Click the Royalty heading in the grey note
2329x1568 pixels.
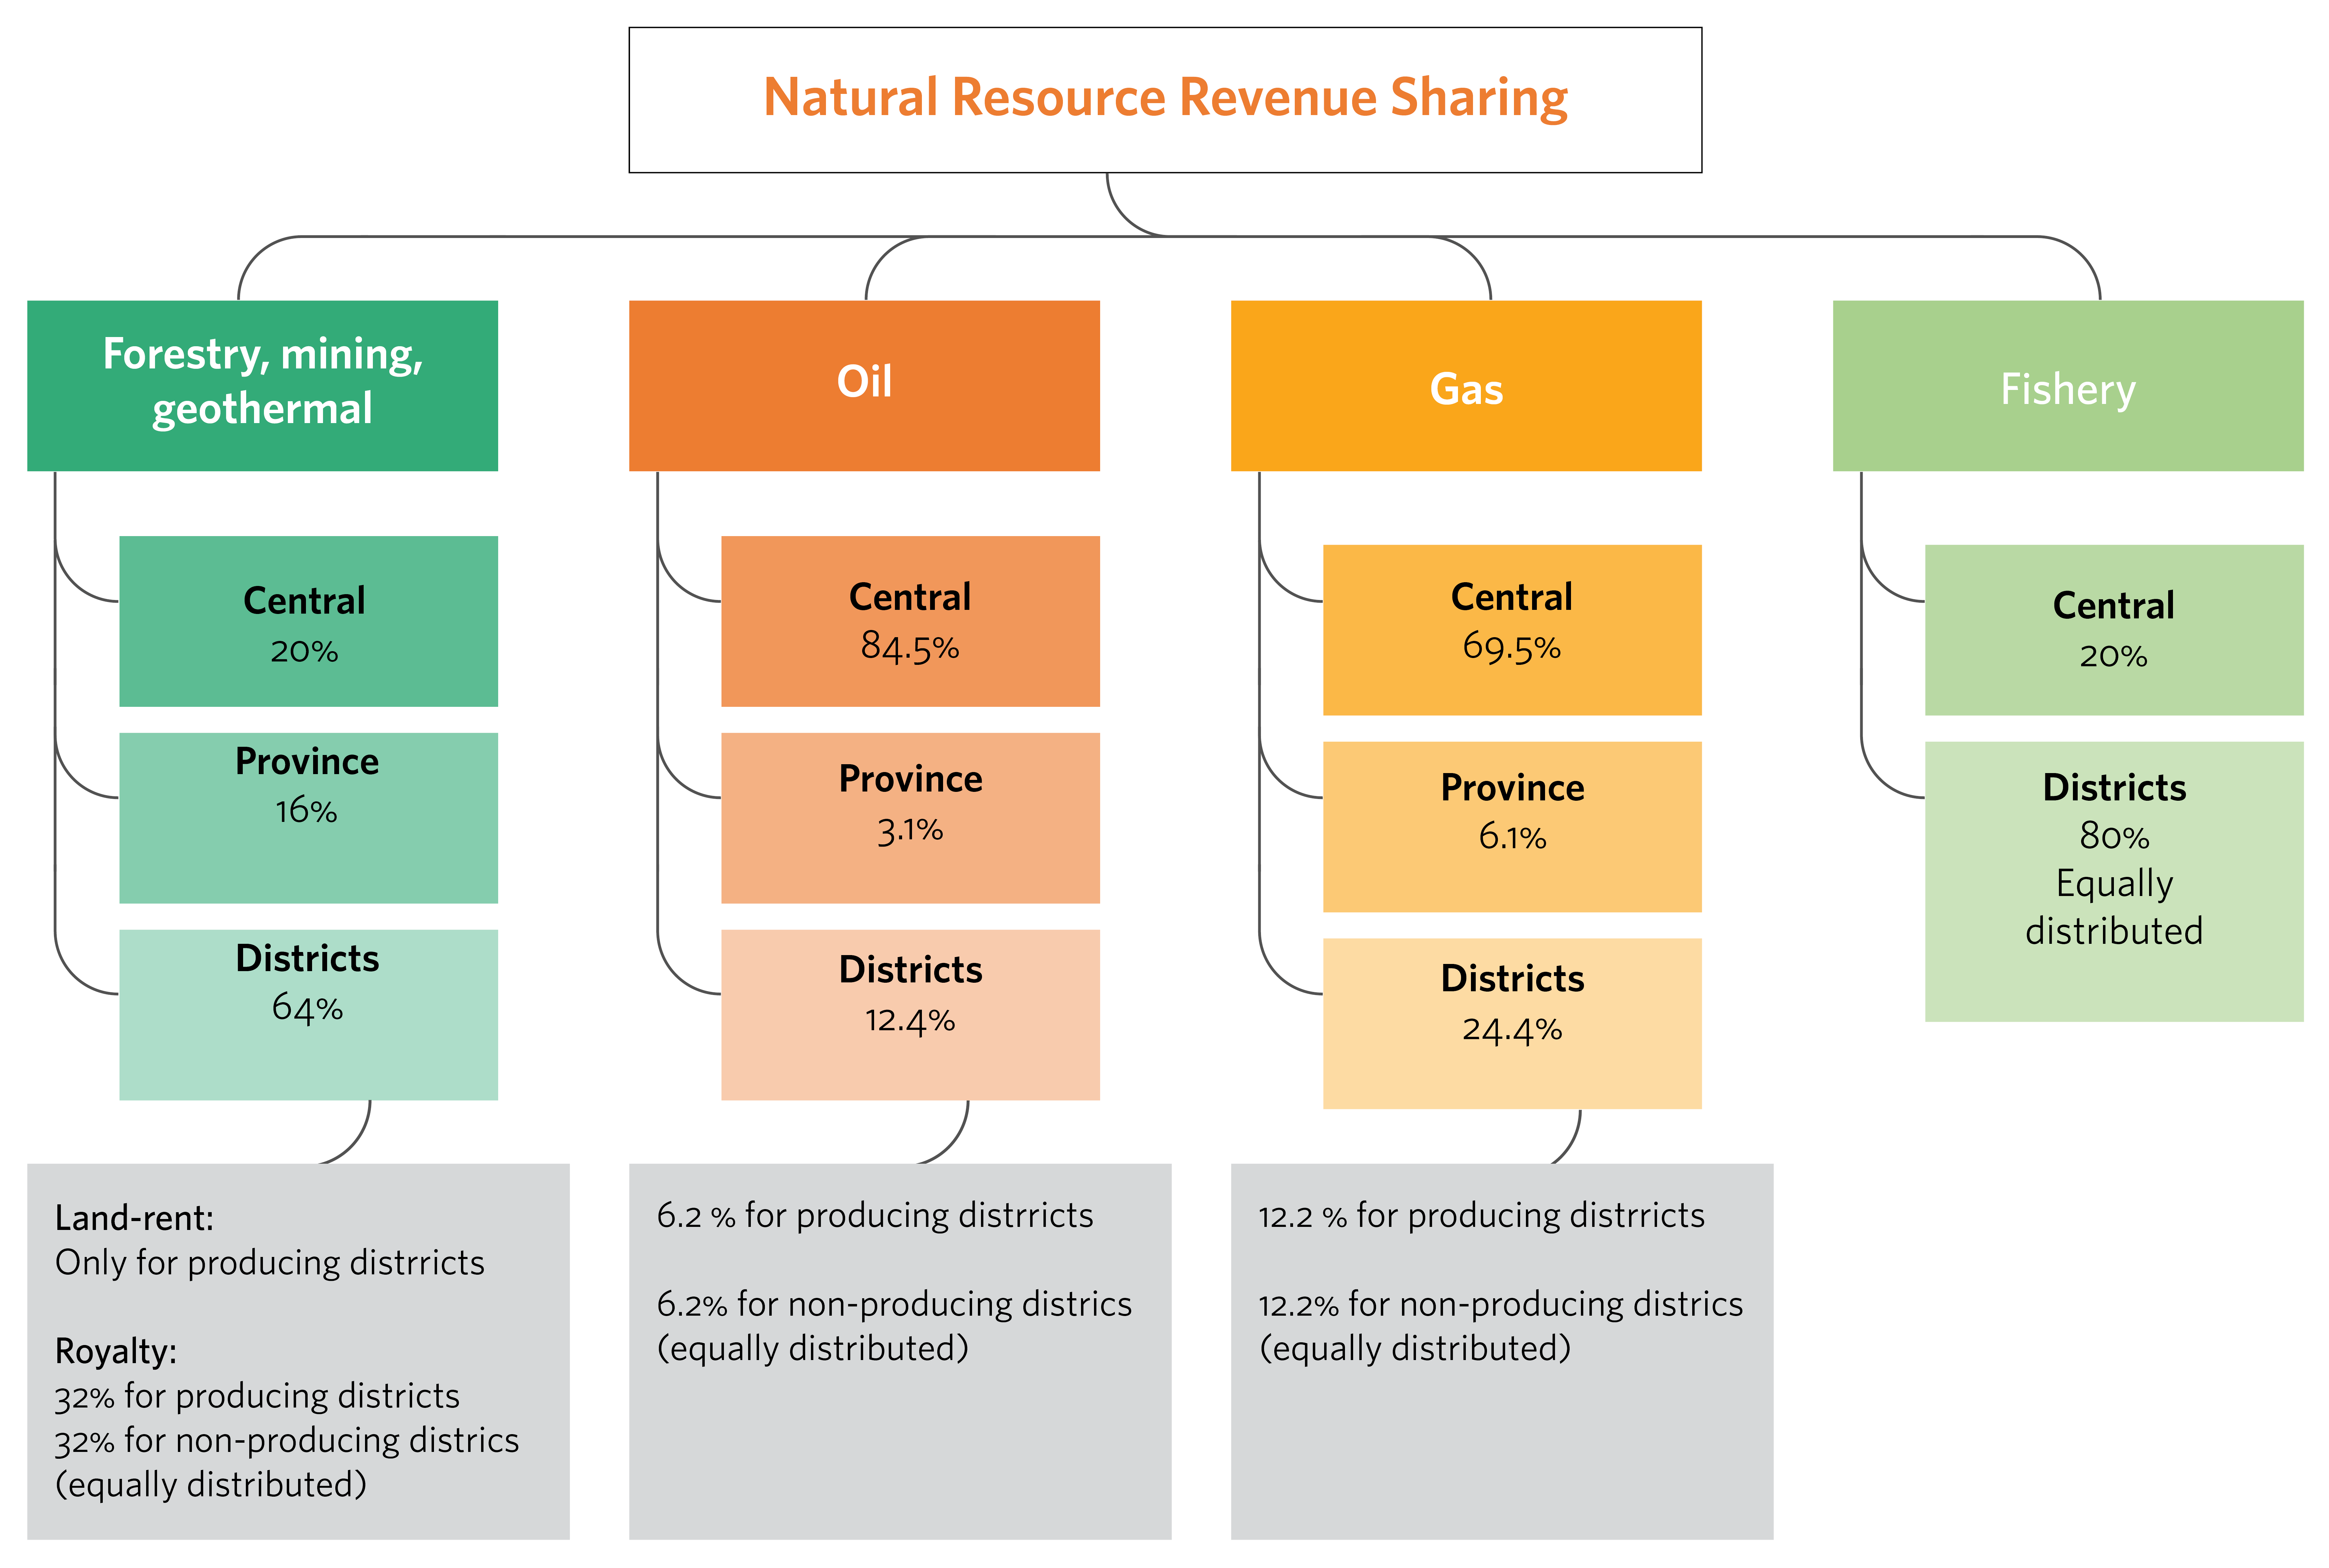(116, 1352)
